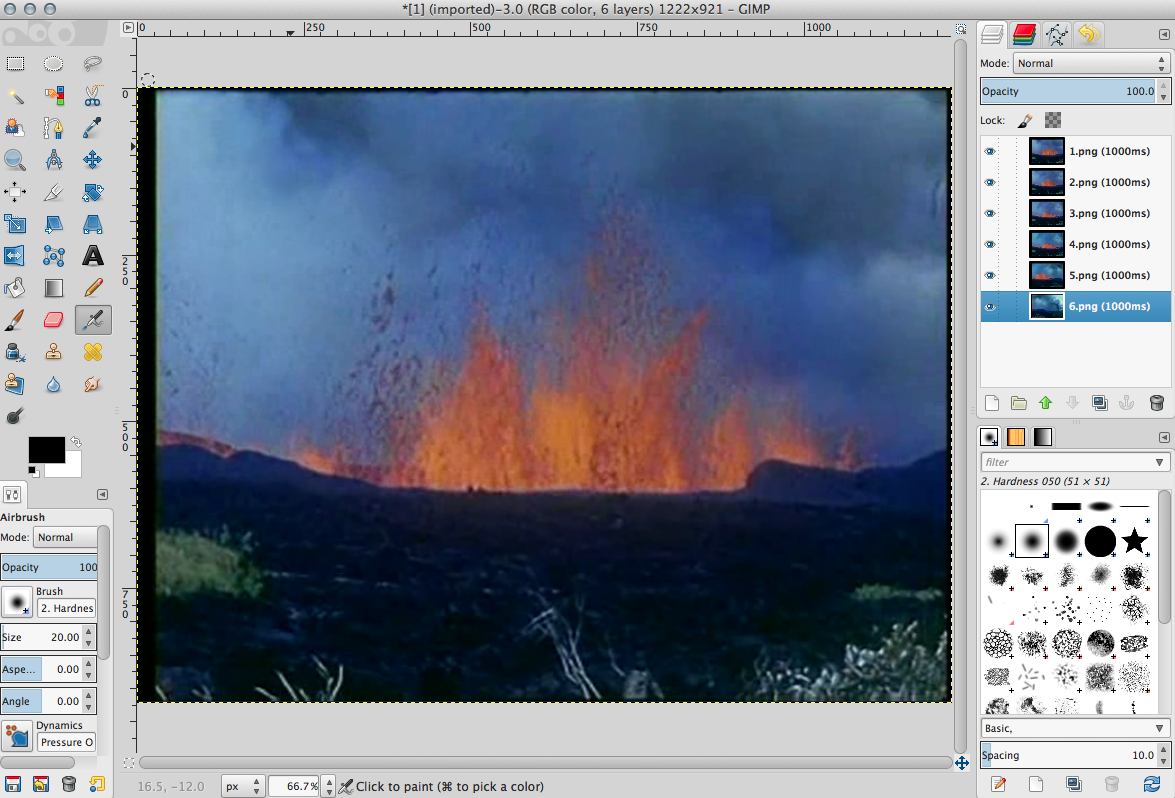Open the brushes dock tab menu
Viewport: 1175px width, 798px height.
click(x=1164, y=437)
